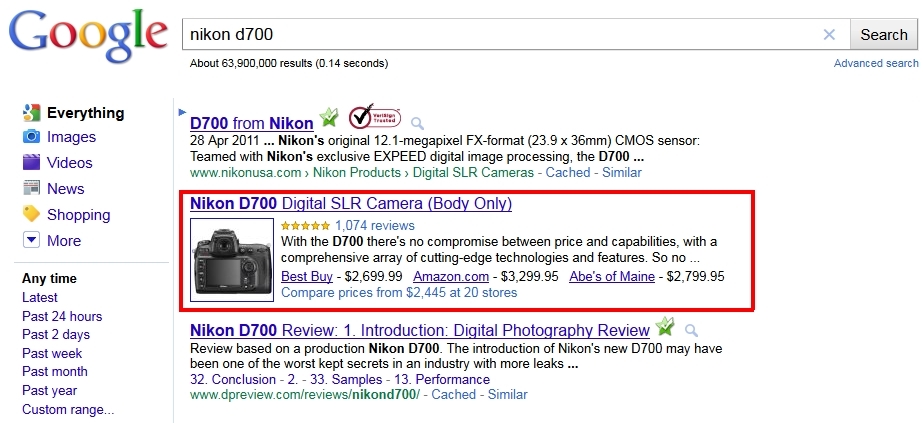The image size is (923, 423).
Task: Open Custom range date filter
Action: click(x=68, y=409)
